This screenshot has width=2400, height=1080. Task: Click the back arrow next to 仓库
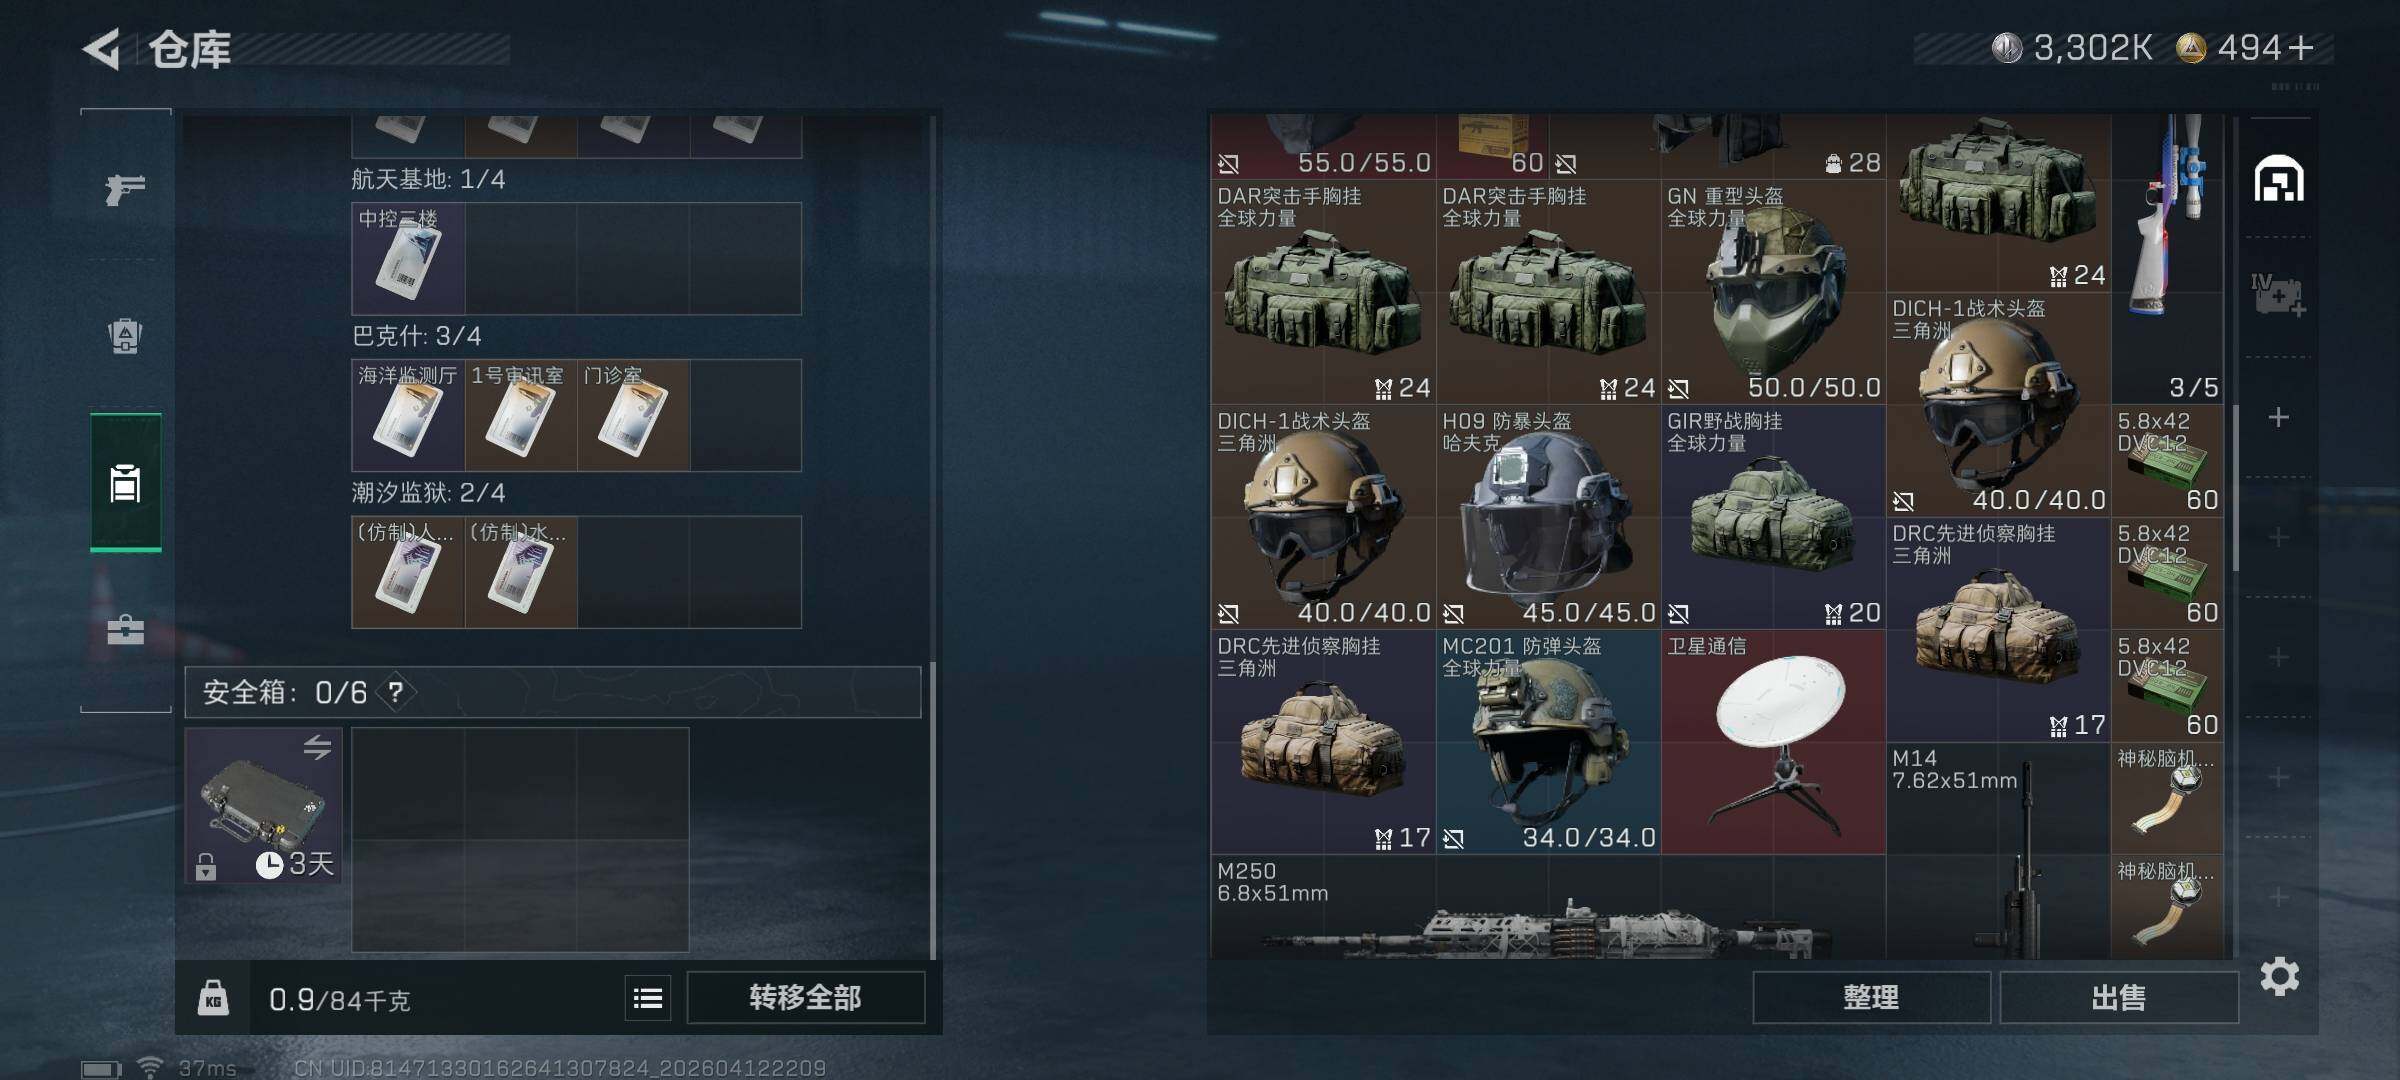102,49
